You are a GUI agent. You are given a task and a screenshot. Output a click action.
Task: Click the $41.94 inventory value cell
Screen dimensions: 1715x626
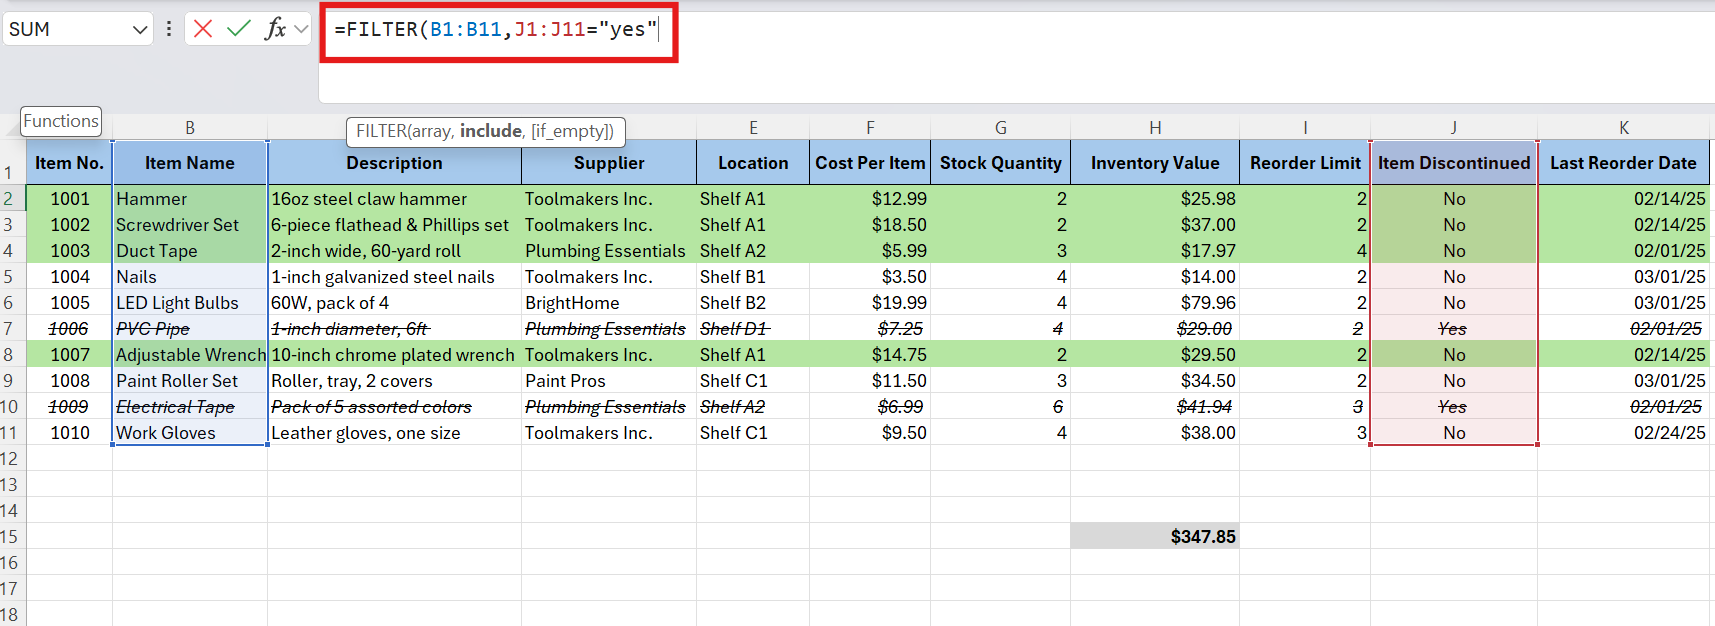pos(1155,407)
